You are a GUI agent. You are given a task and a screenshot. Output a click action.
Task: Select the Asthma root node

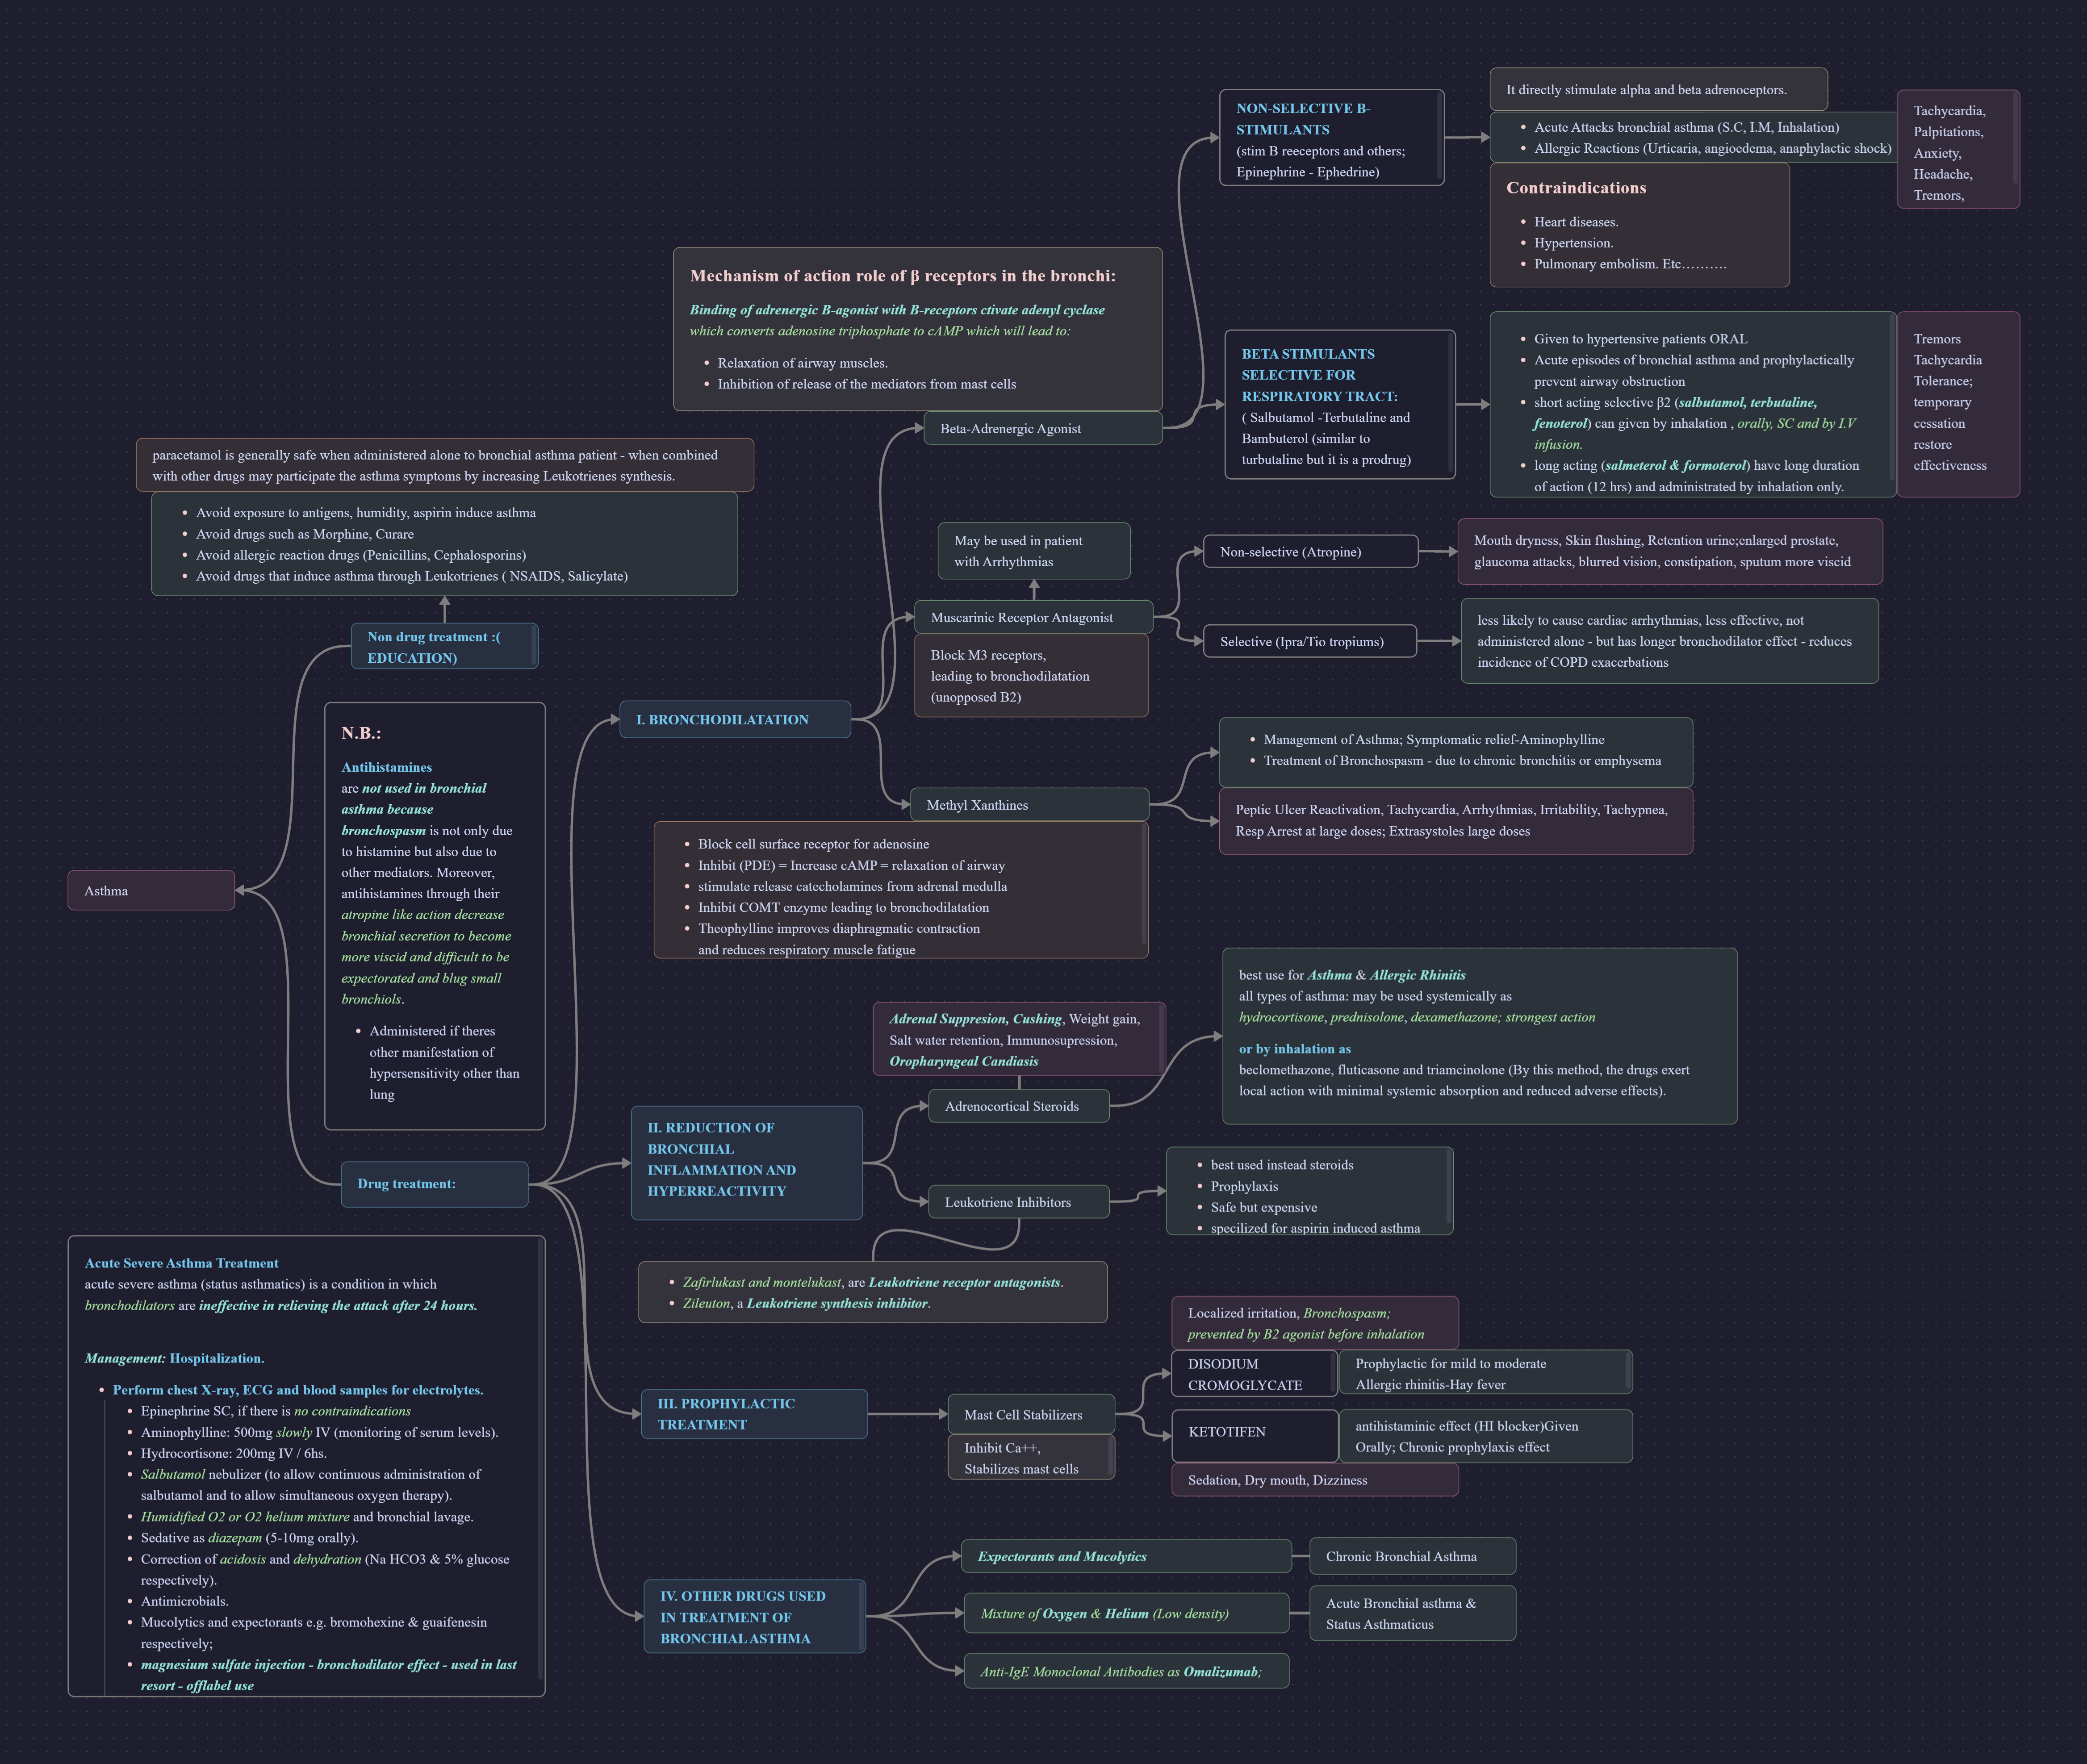(x=151, y=890)
